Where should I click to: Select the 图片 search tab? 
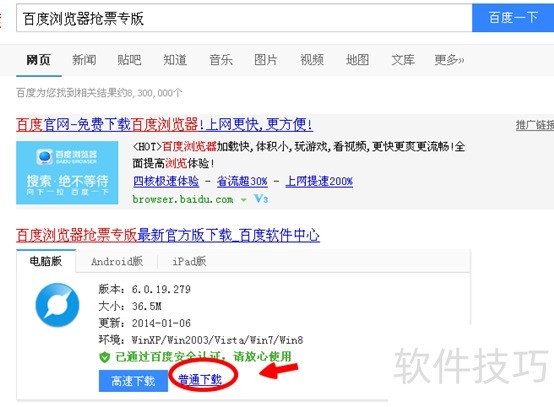click(266, 60)
